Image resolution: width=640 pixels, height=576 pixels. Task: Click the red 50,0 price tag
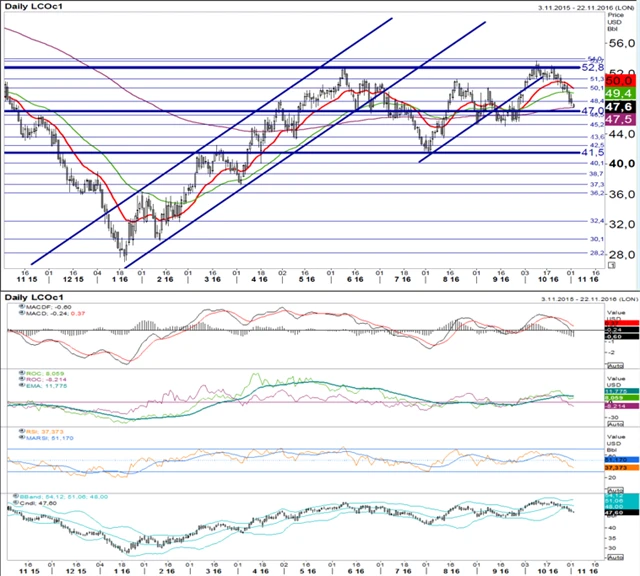(620, 80)
